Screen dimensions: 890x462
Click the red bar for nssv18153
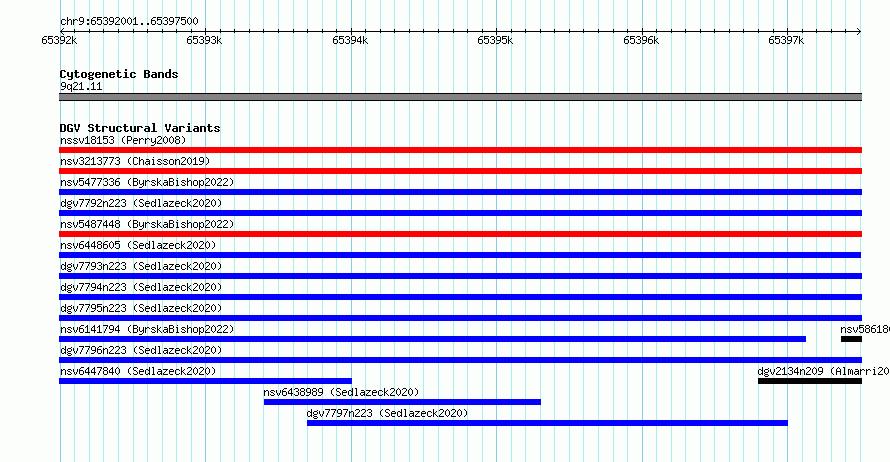pos(460,150)
